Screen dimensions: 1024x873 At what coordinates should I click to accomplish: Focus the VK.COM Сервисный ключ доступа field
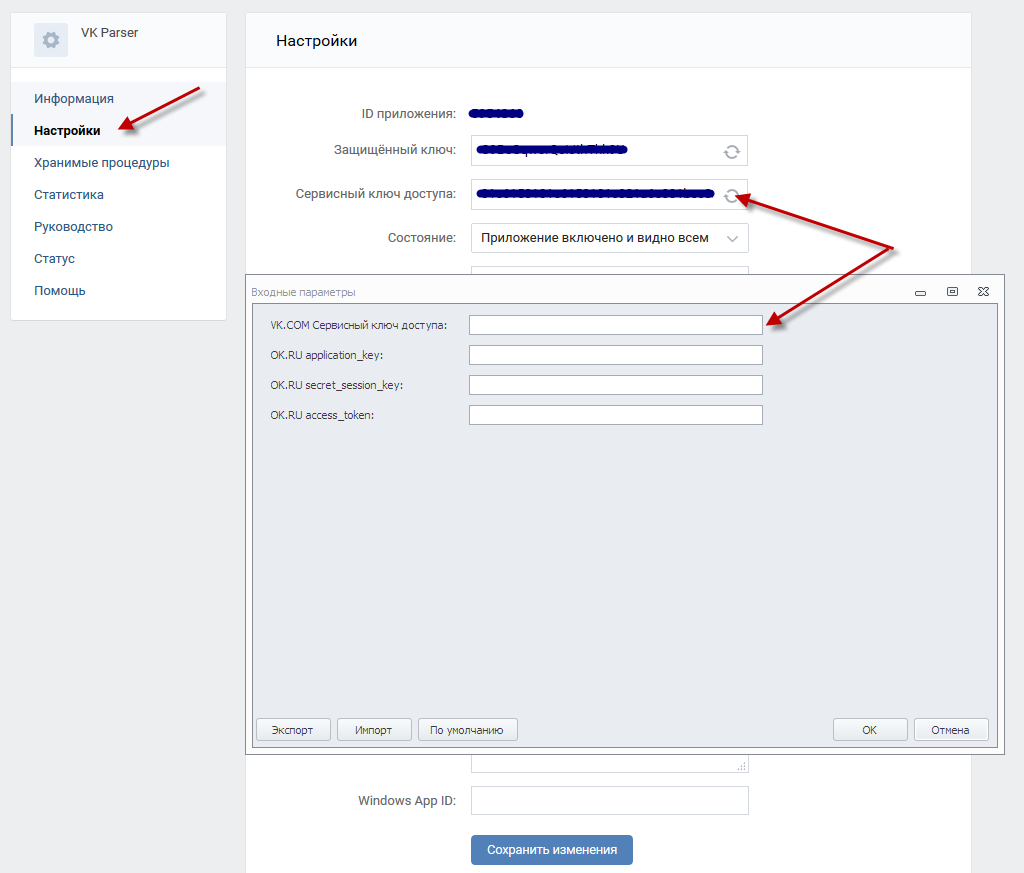pyautogui.click(x=615, y=325)
